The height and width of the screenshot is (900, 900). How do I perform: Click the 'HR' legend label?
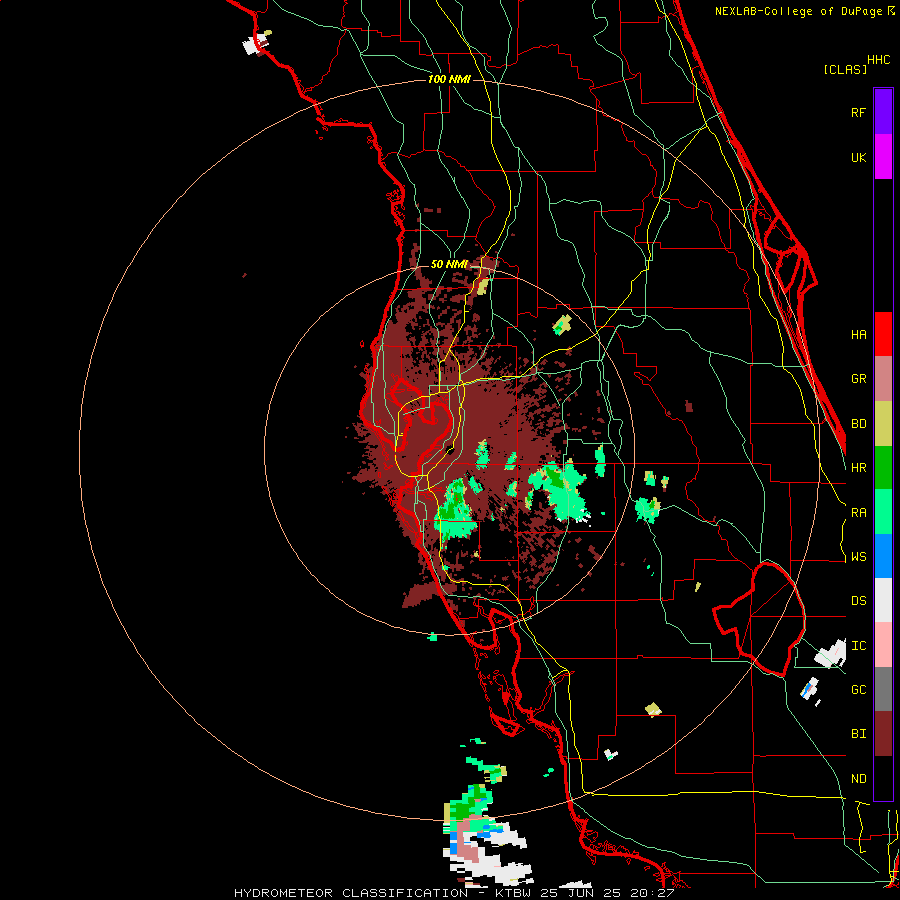coord(858,468)
